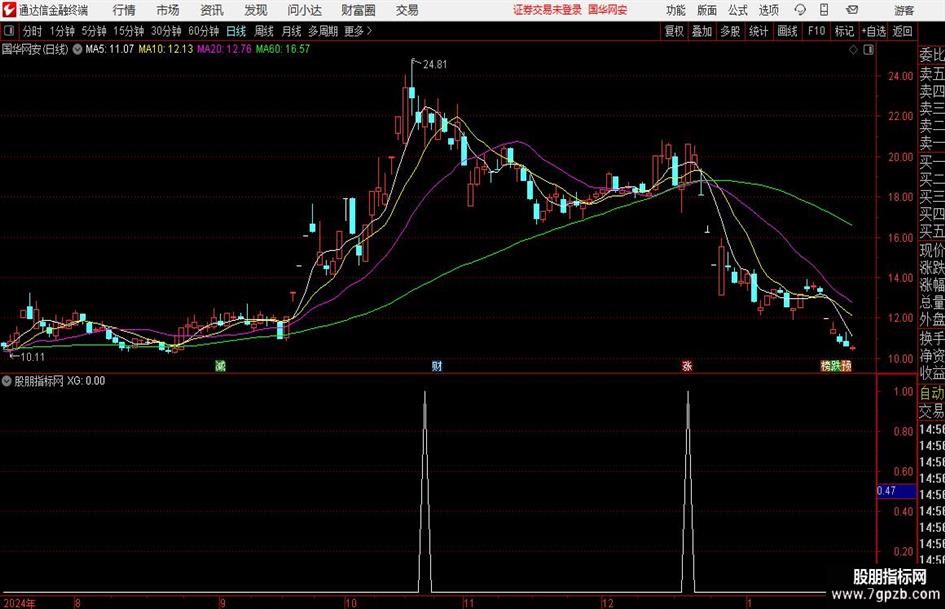Open the 发现 menu
The height and width of the screenshot is (609, 945).
256,10
